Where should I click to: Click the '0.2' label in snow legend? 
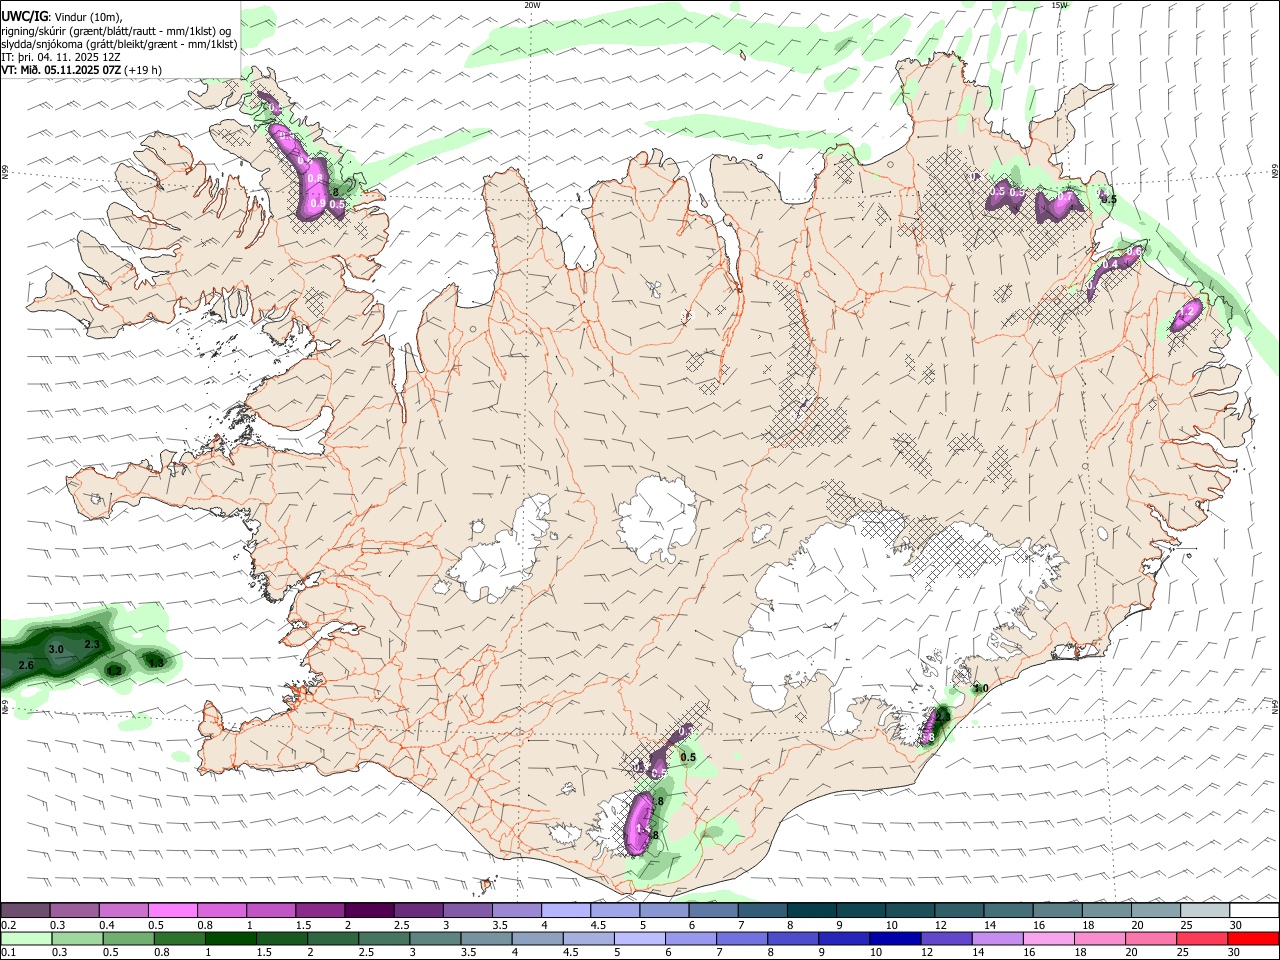[x=9, y=925]
